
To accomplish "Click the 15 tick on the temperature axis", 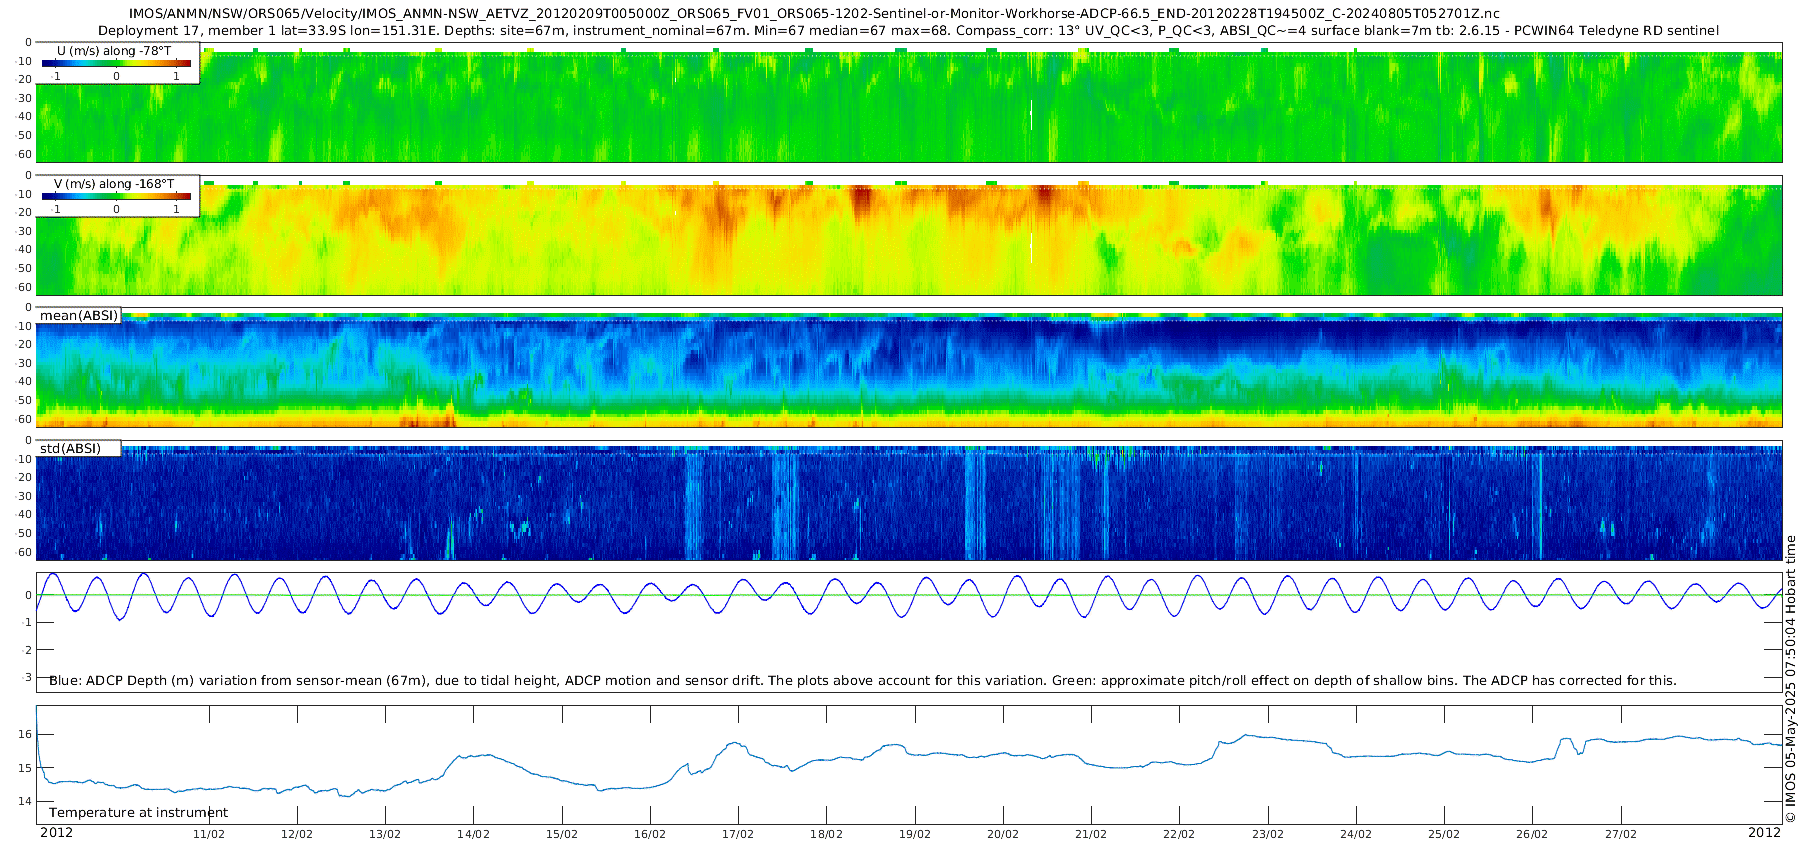I will [25, 768].
